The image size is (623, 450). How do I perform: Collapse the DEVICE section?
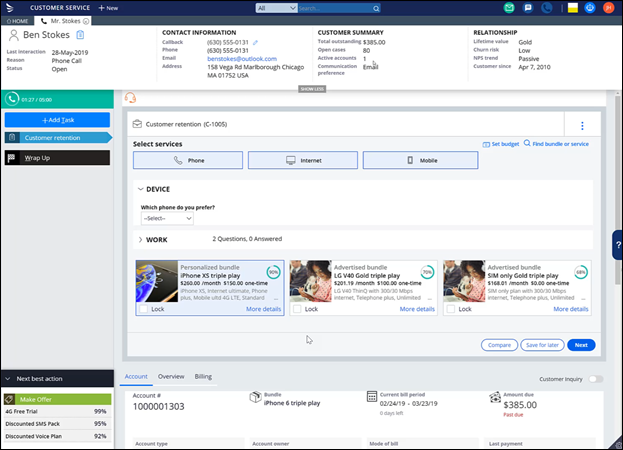[x=141, y=189]
